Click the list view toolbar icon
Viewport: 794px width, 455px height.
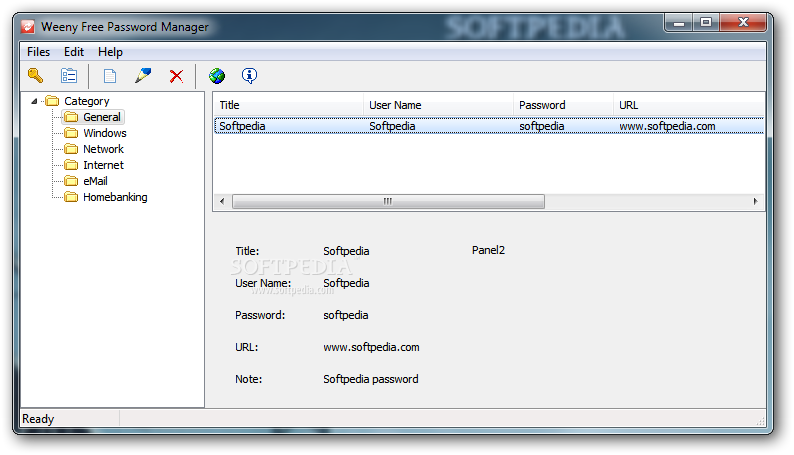tap(69, 75)
